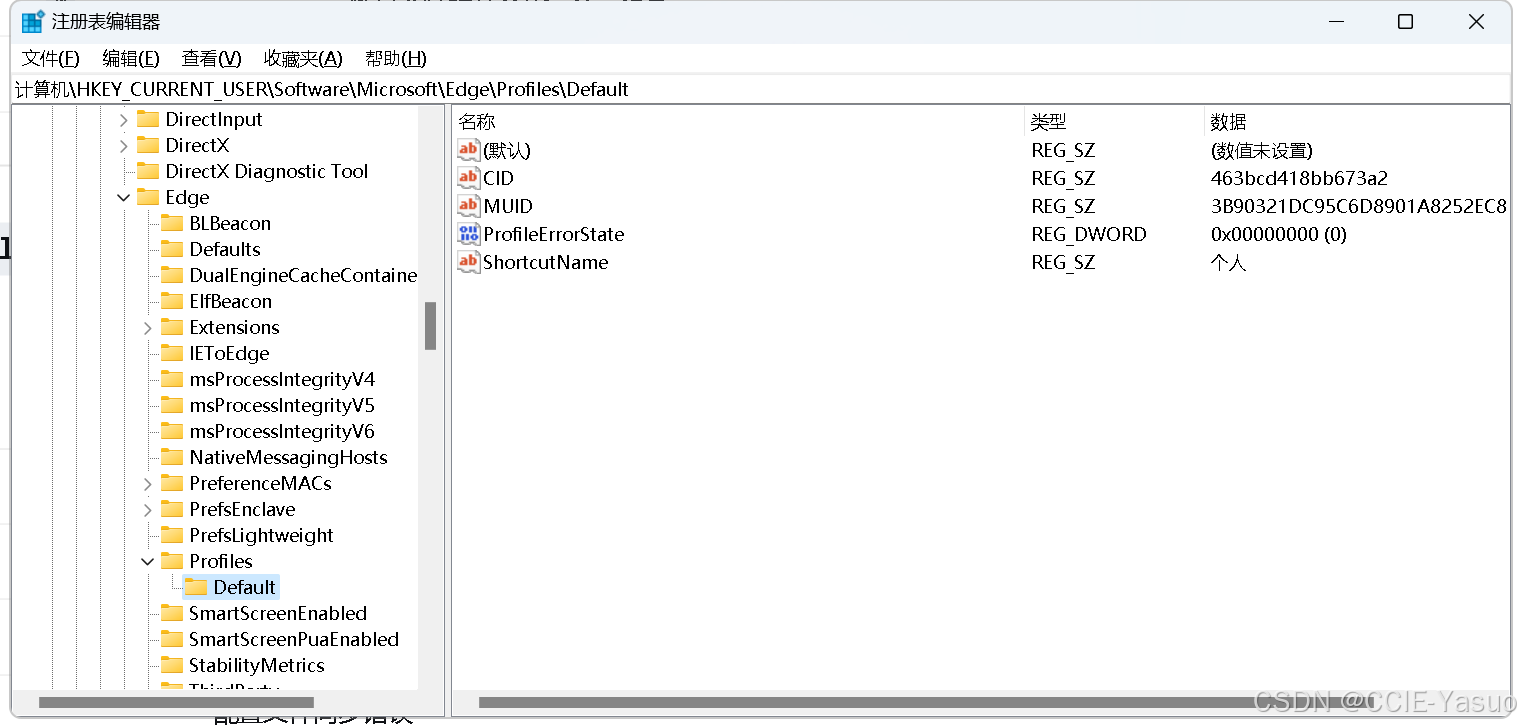This screenshot has width=1521, height=728.
Task: Expand the DirectInput key
Action: [x=124, y=120]
